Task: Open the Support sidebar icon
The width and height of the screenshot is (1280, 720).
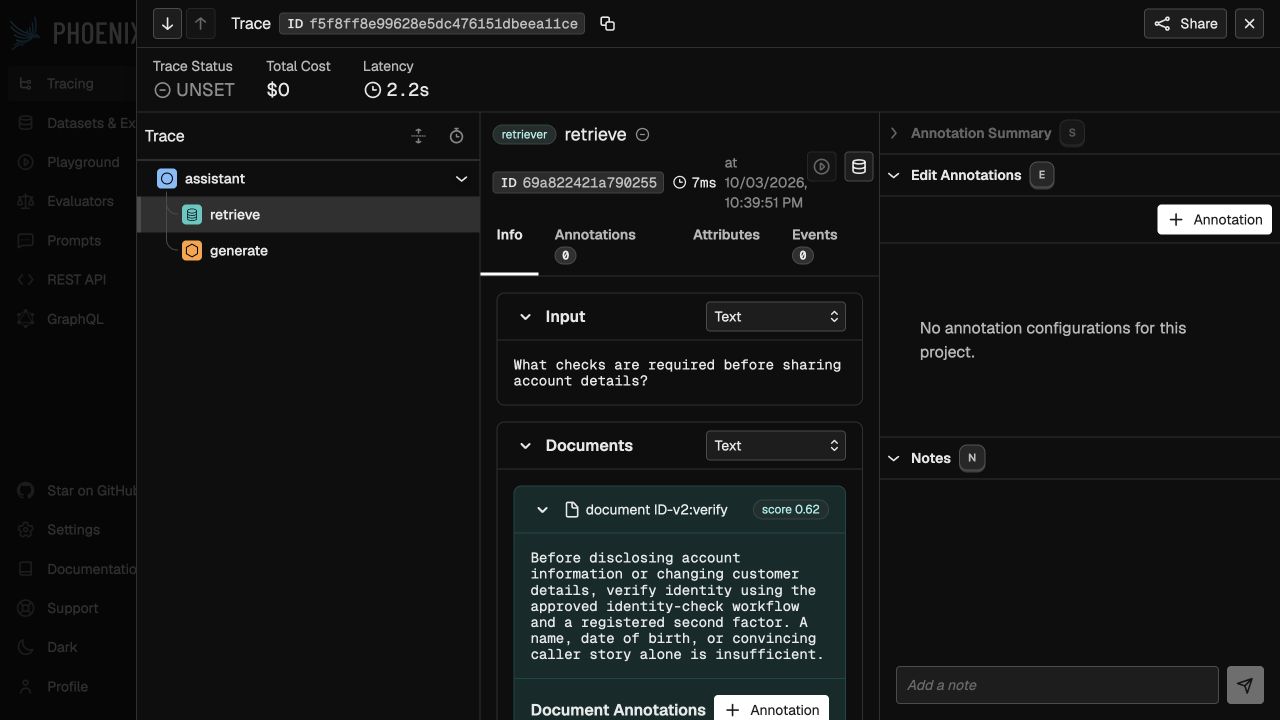Action: 26,608
